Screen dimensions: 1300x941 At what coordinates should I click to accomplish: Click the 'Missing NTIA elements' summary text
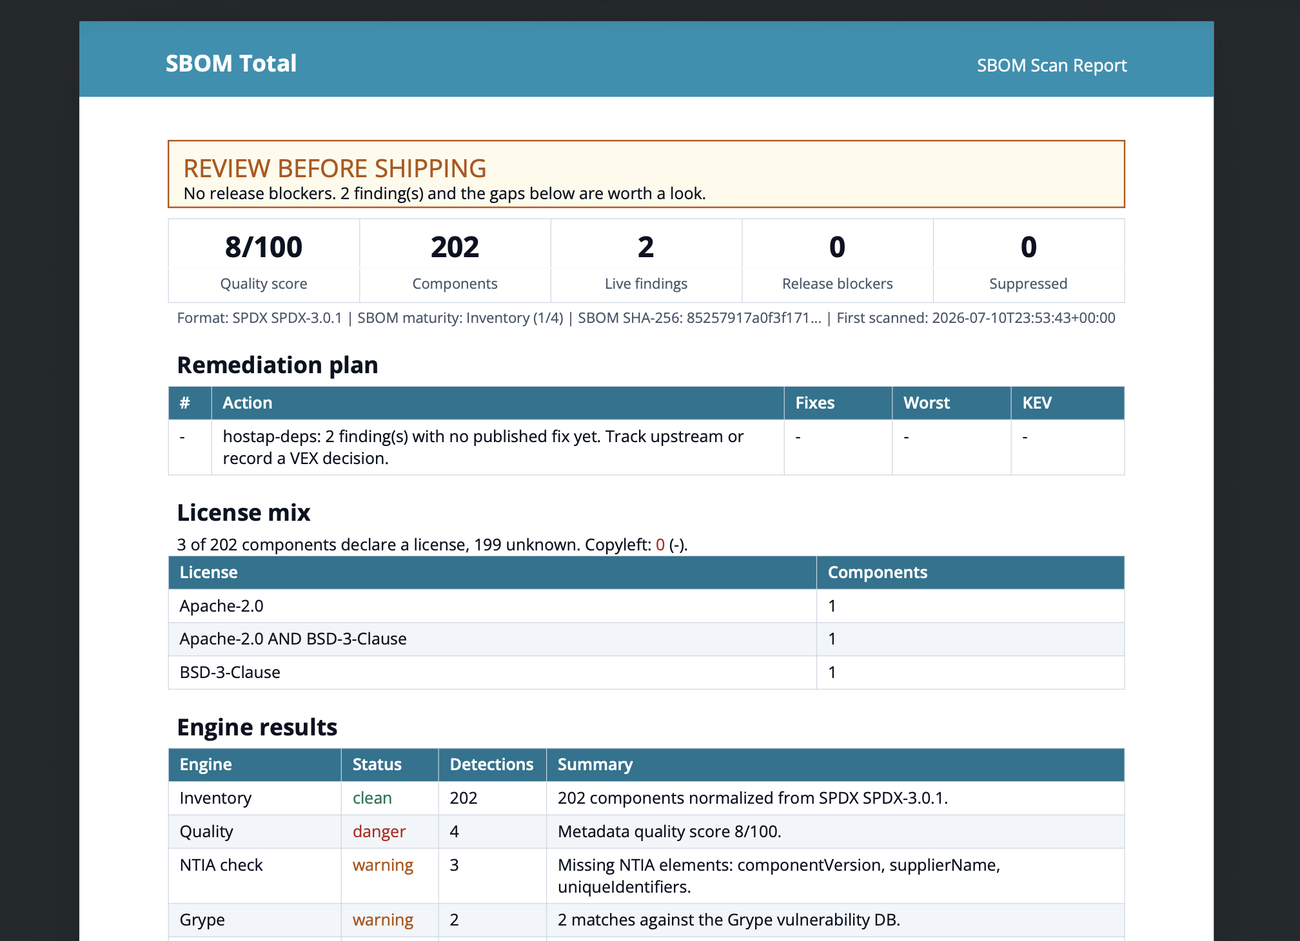[779, 876]
